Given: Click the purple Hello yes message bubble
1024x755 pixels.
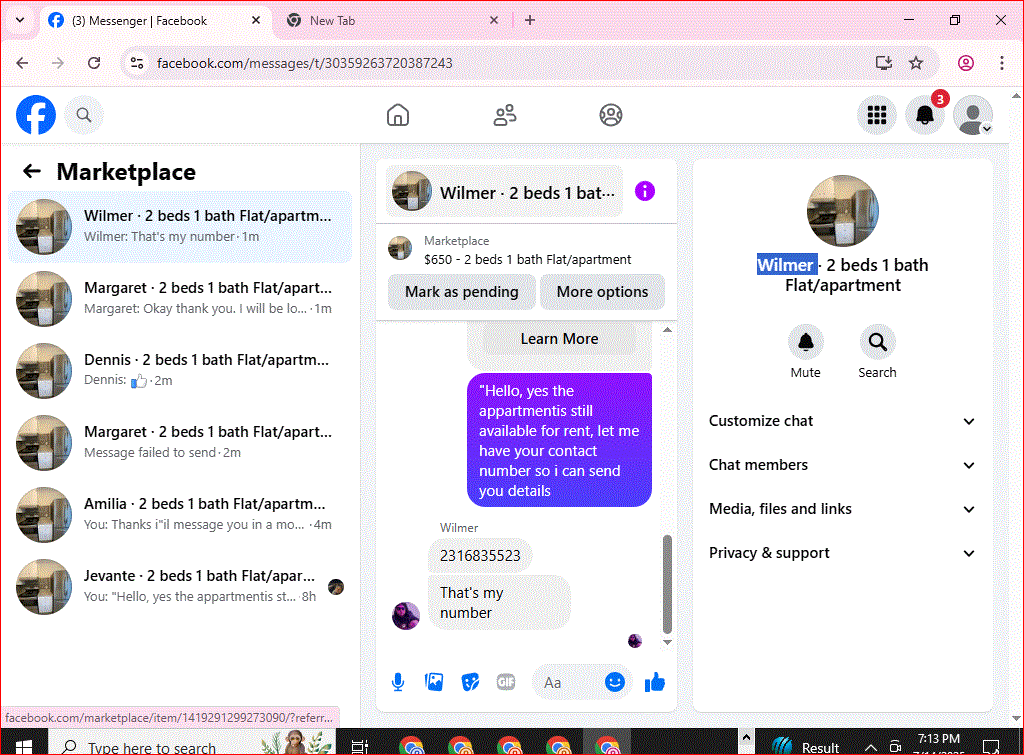Looking at the screenshot, I should coord(559,440).
